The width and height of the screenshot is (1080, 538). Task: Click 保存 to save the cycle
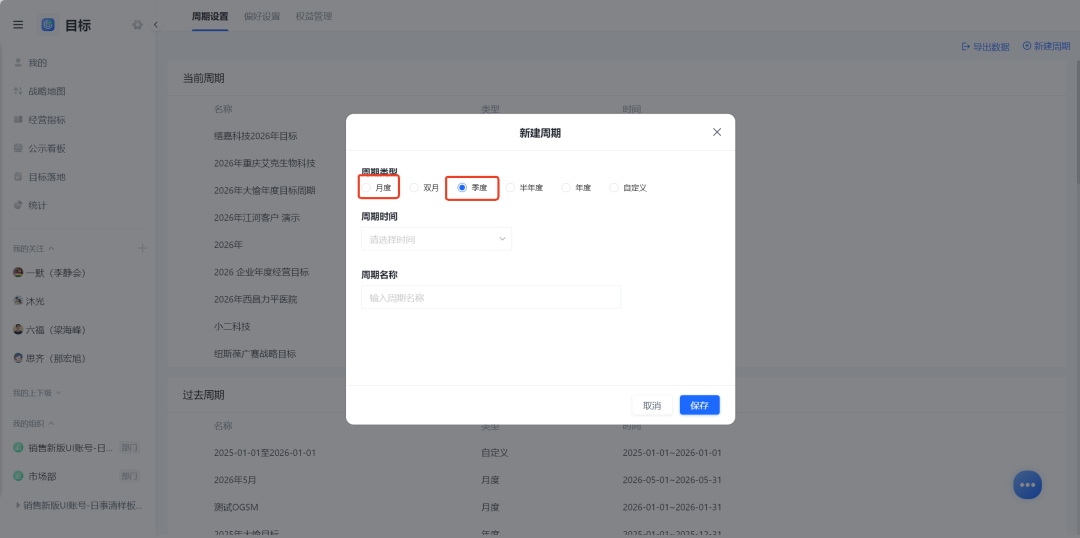point(700,405)
